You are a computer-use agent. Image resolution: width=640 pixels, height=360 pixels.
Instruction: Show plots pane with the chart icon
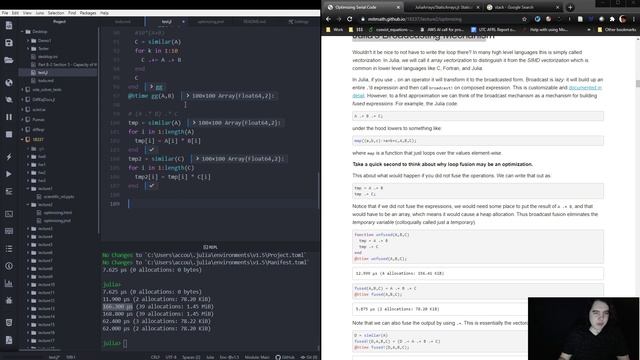point(9,283)
